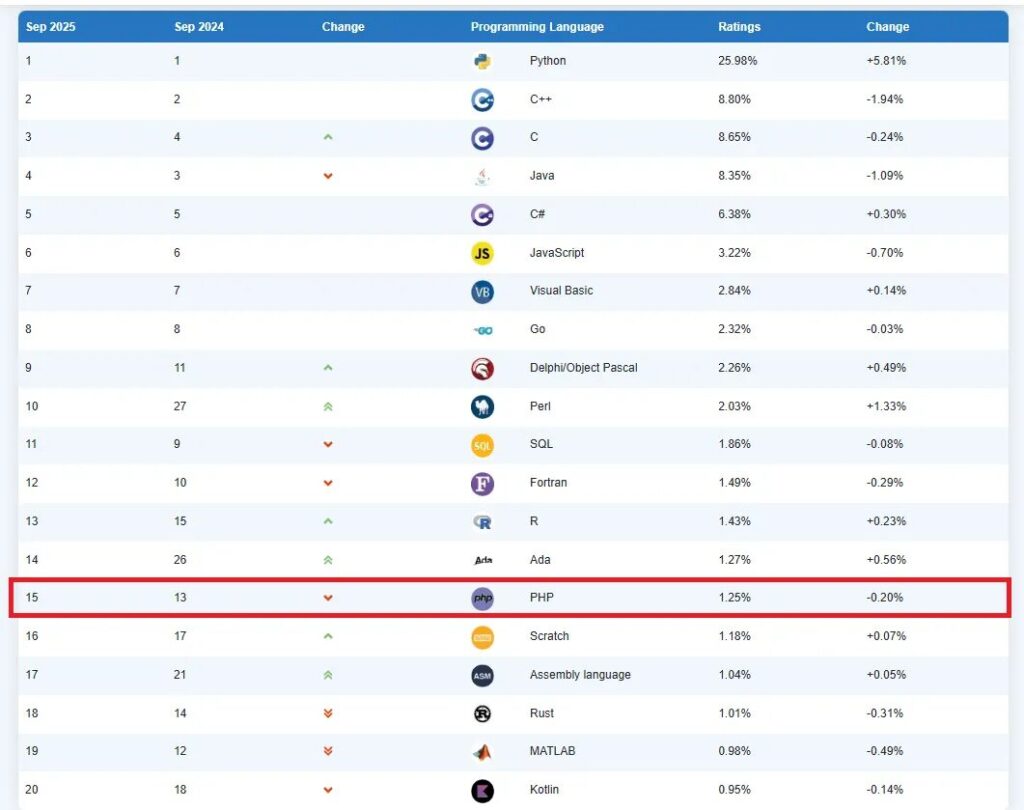Screen dimensions: 1024x810
Task: Click the MATLAB logo icon
Action: coord(482,751)
